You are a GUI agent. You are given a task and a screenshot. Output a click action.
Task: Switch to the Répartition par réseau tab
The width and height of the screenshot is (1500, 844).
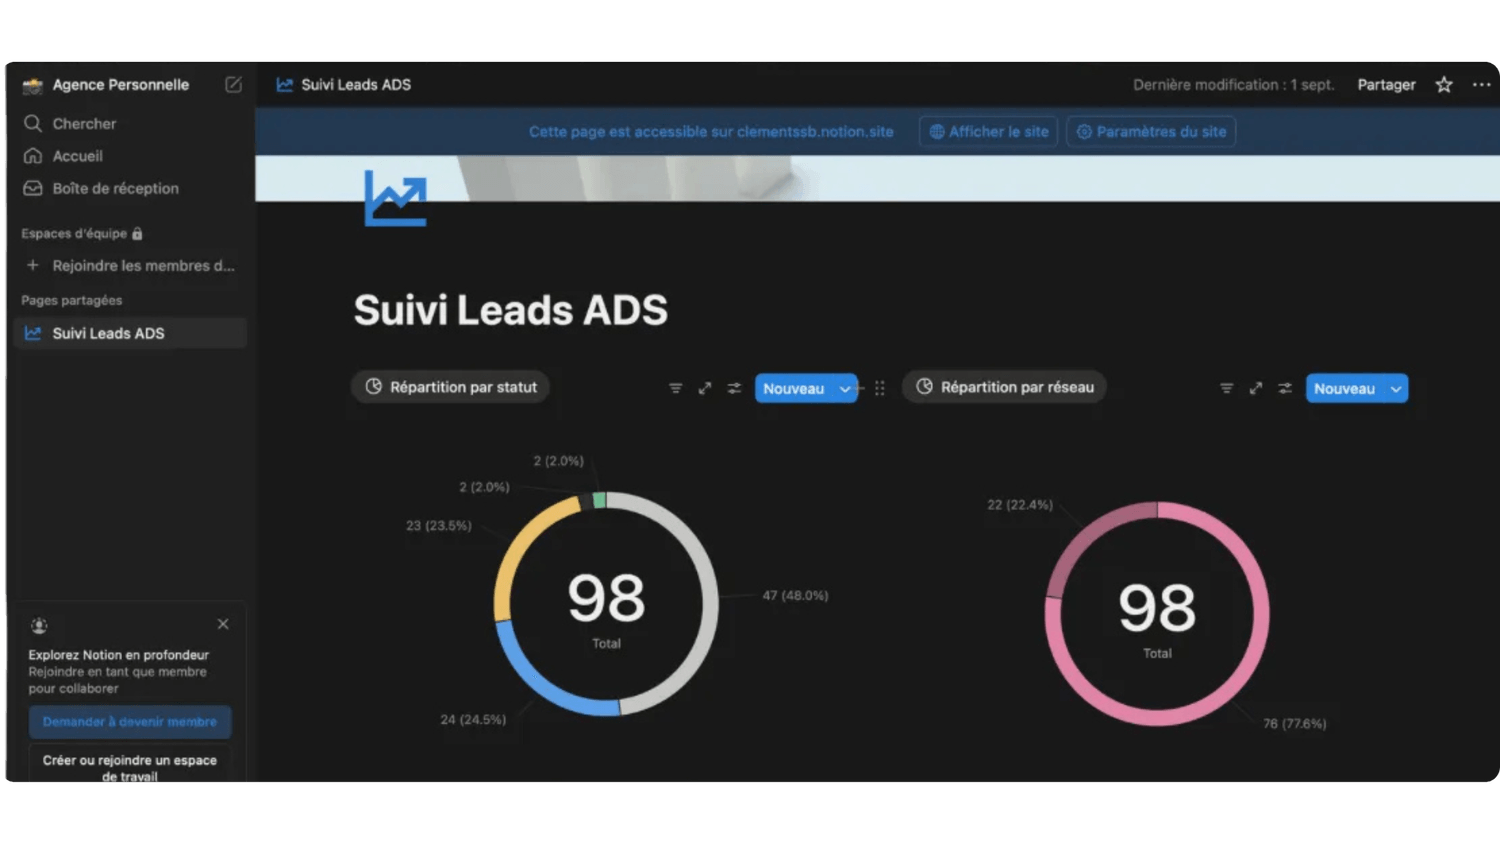[x=1004, y=387]
